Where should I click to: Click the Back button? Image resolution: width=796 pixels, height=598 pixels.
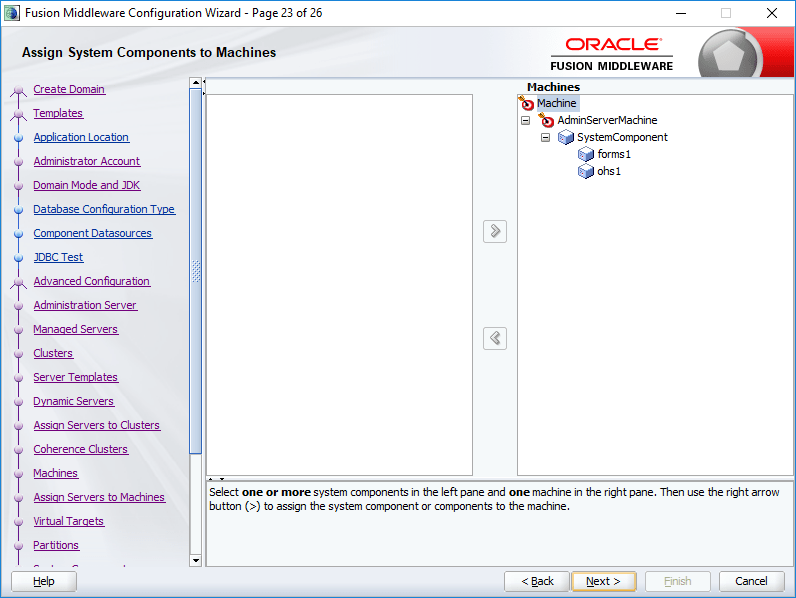537,581
